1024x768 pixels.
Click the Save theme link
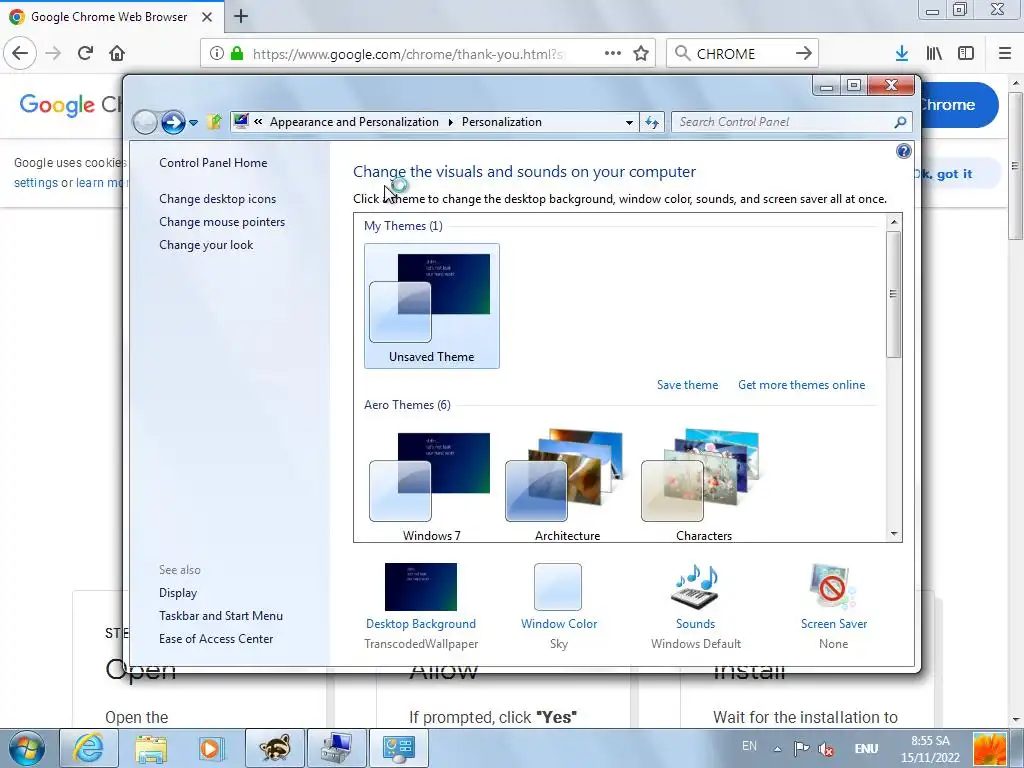687,385
